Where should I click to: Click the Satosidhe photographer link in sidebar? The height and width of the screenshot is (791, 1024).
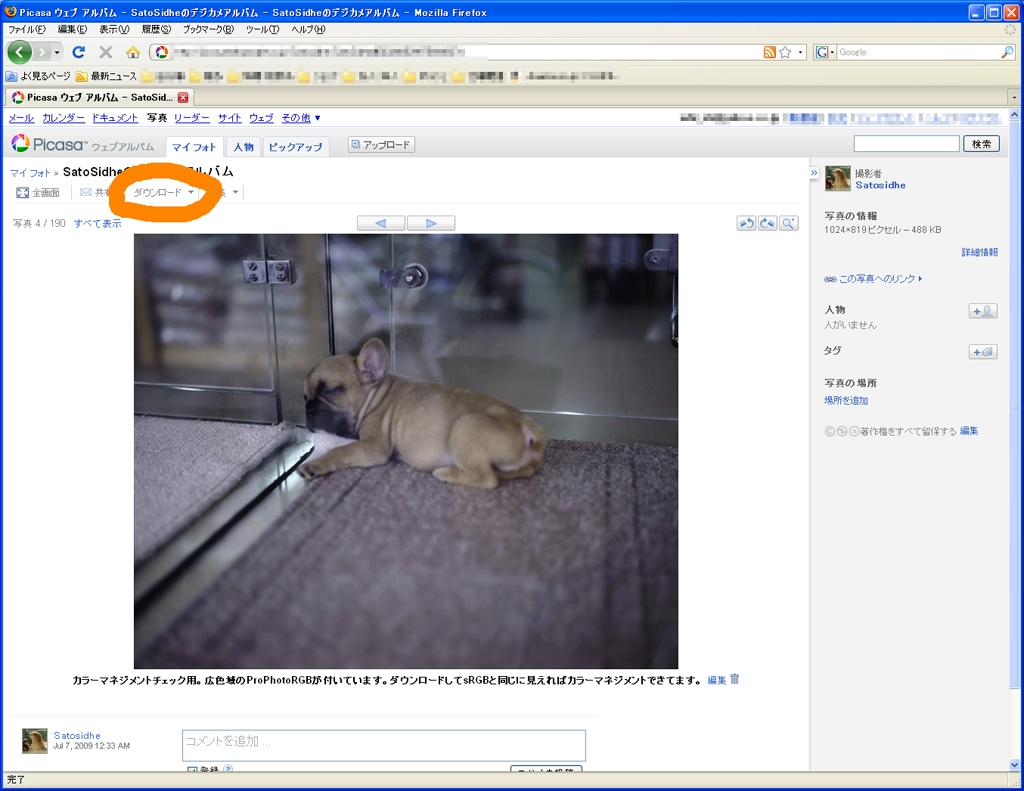(x=880, y=185)
